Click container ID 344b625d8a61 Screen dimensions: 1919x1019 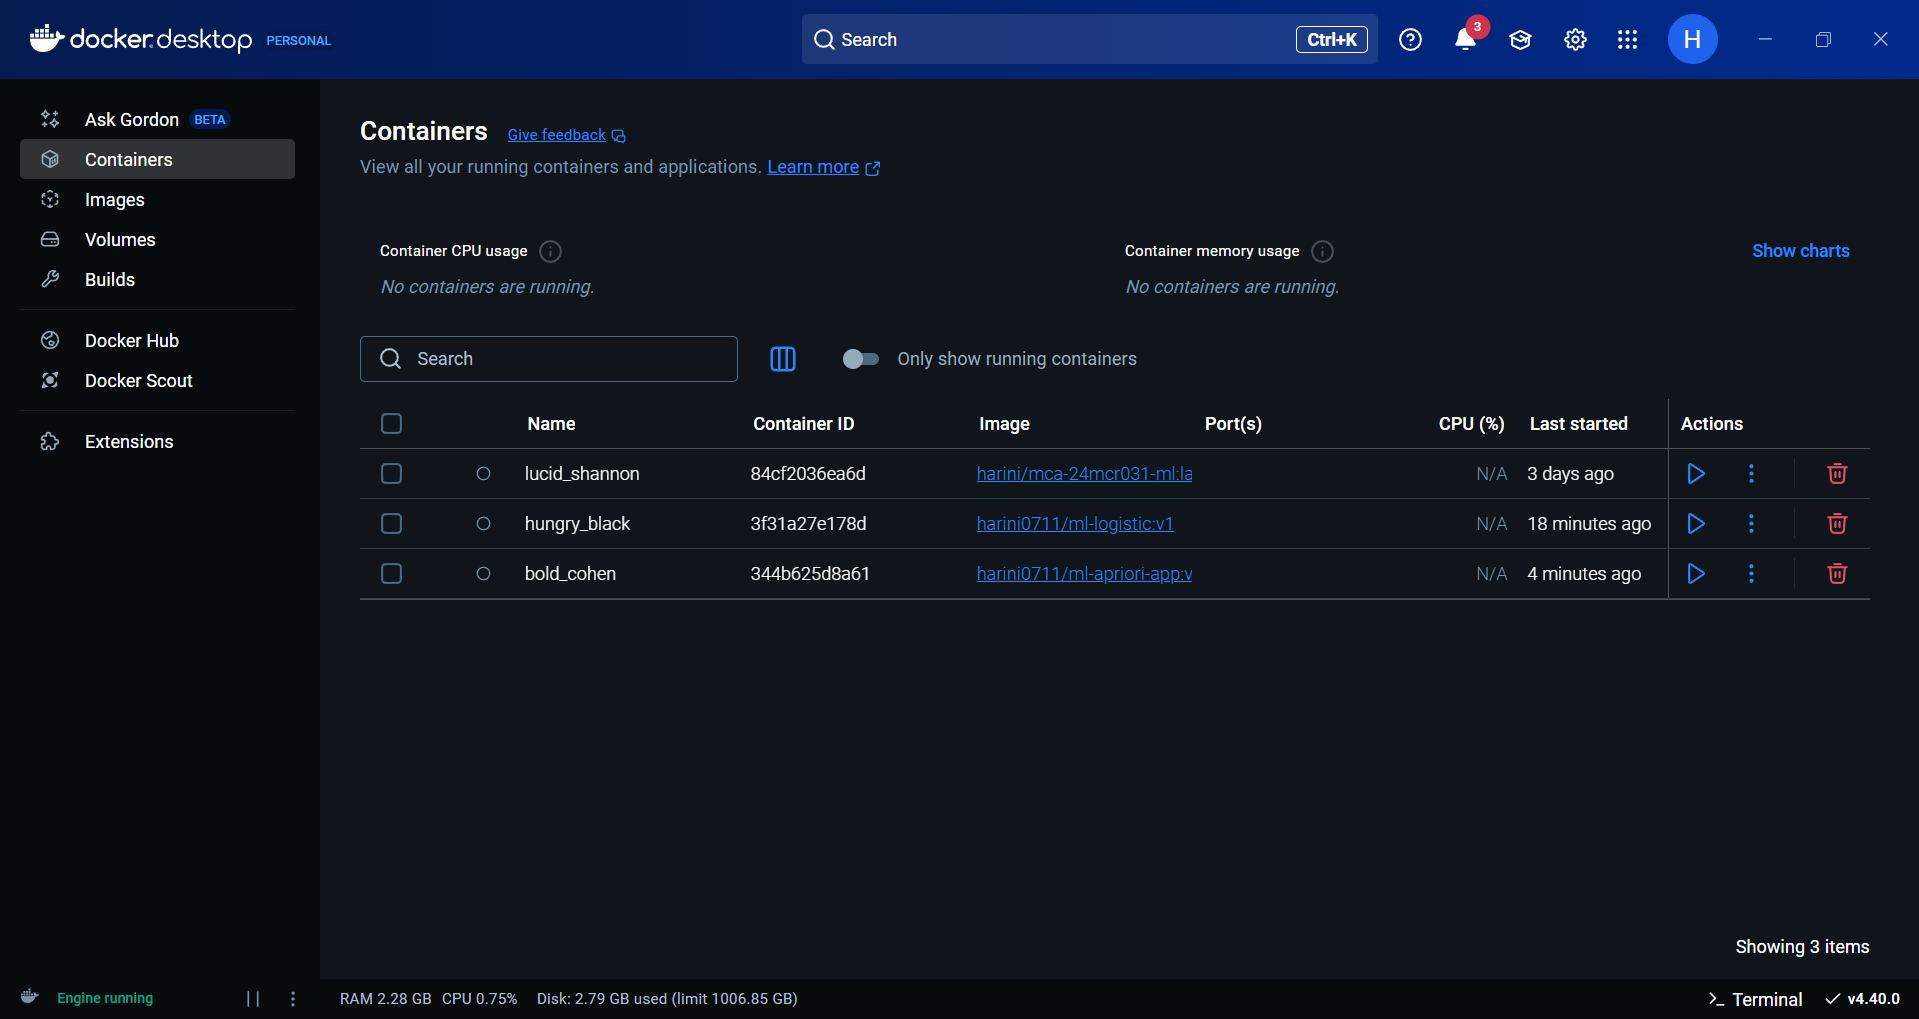click(x=810, y=574)
